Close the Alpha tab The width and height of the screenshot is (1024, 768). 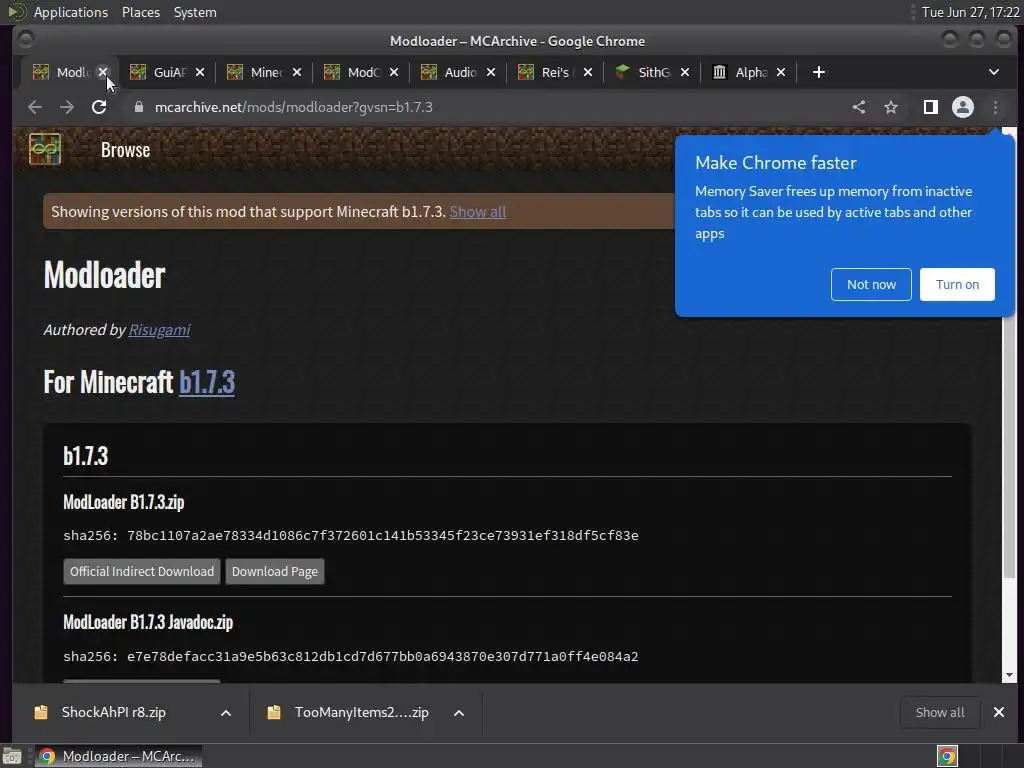[x=781, y=72]
